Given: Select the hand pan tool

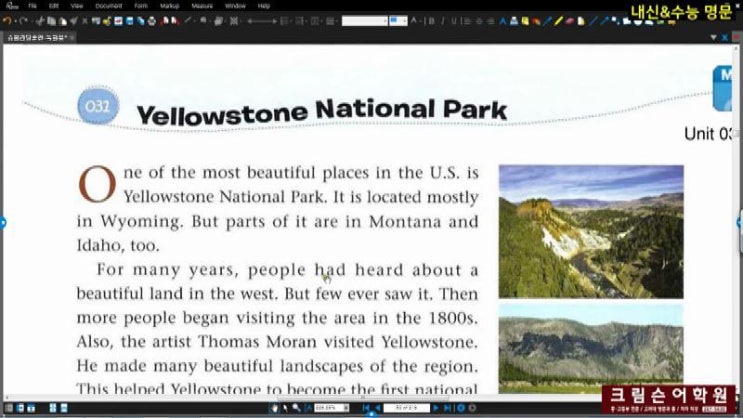Looking at the screenshot, I should coord(274,408).
